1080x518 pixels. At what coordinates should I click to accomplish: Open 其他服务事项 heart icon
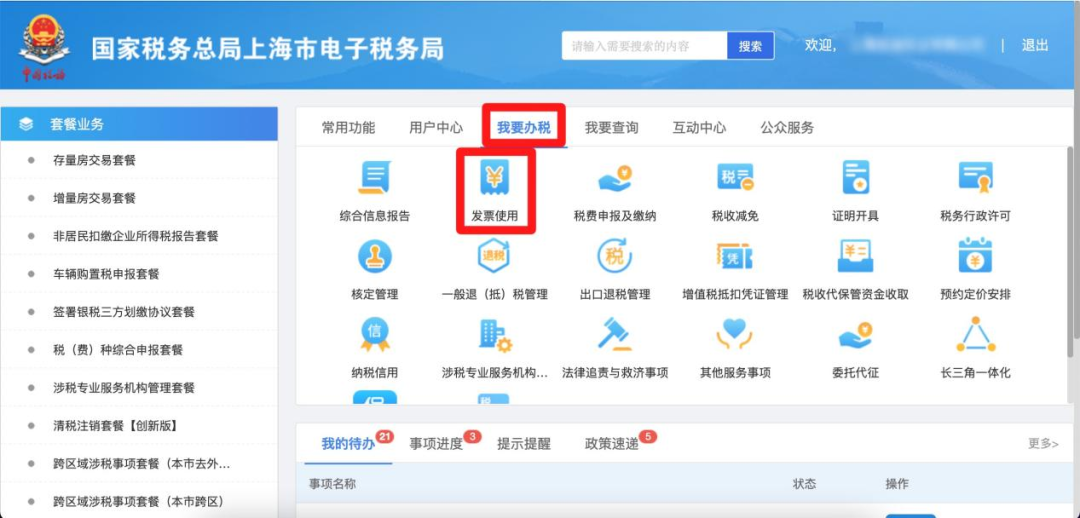coord(735,335)
